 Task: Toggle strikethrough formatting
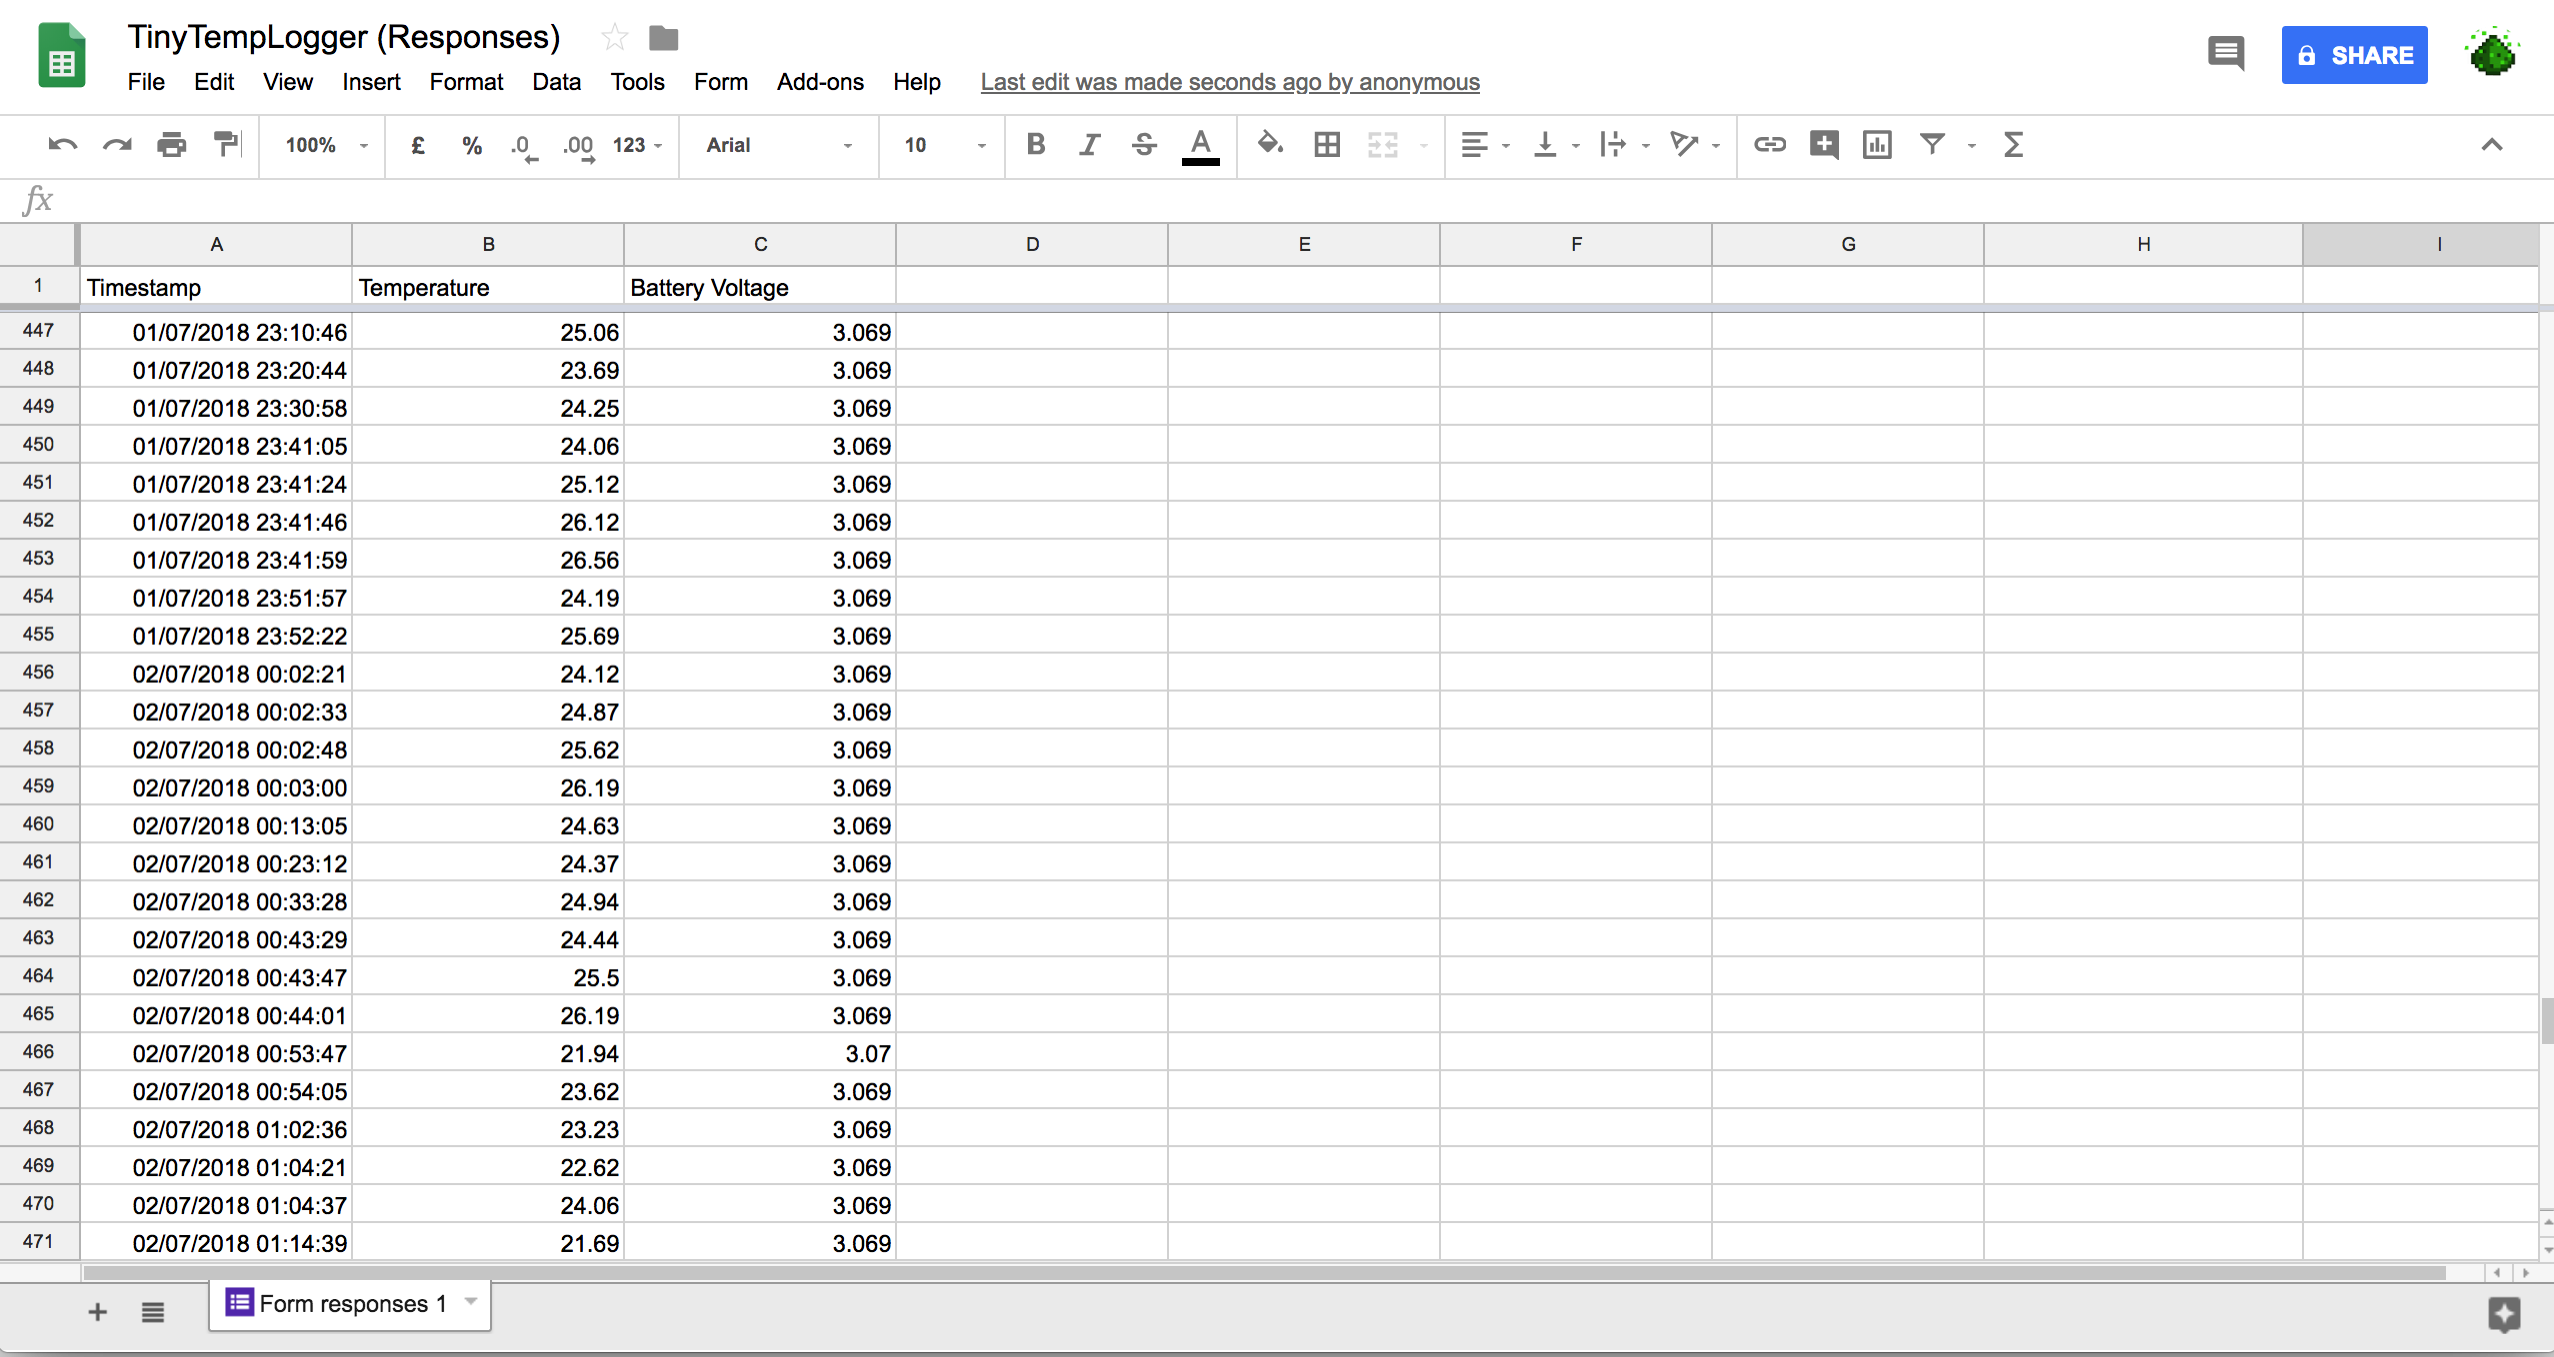(1144, 145)
